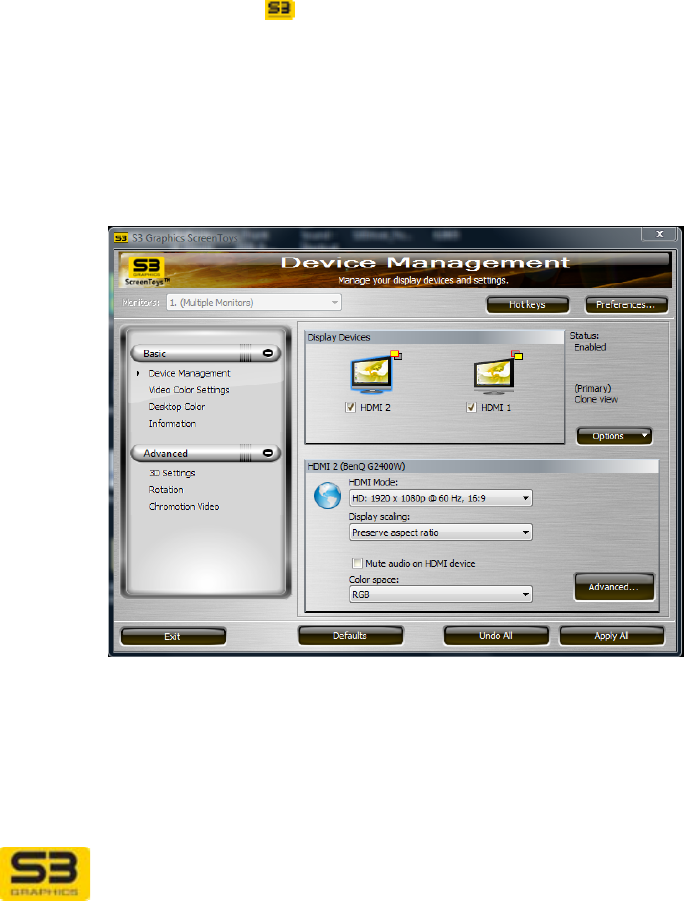684x901 pixels.
Task: Click the Clone view label
Action: 595,399
